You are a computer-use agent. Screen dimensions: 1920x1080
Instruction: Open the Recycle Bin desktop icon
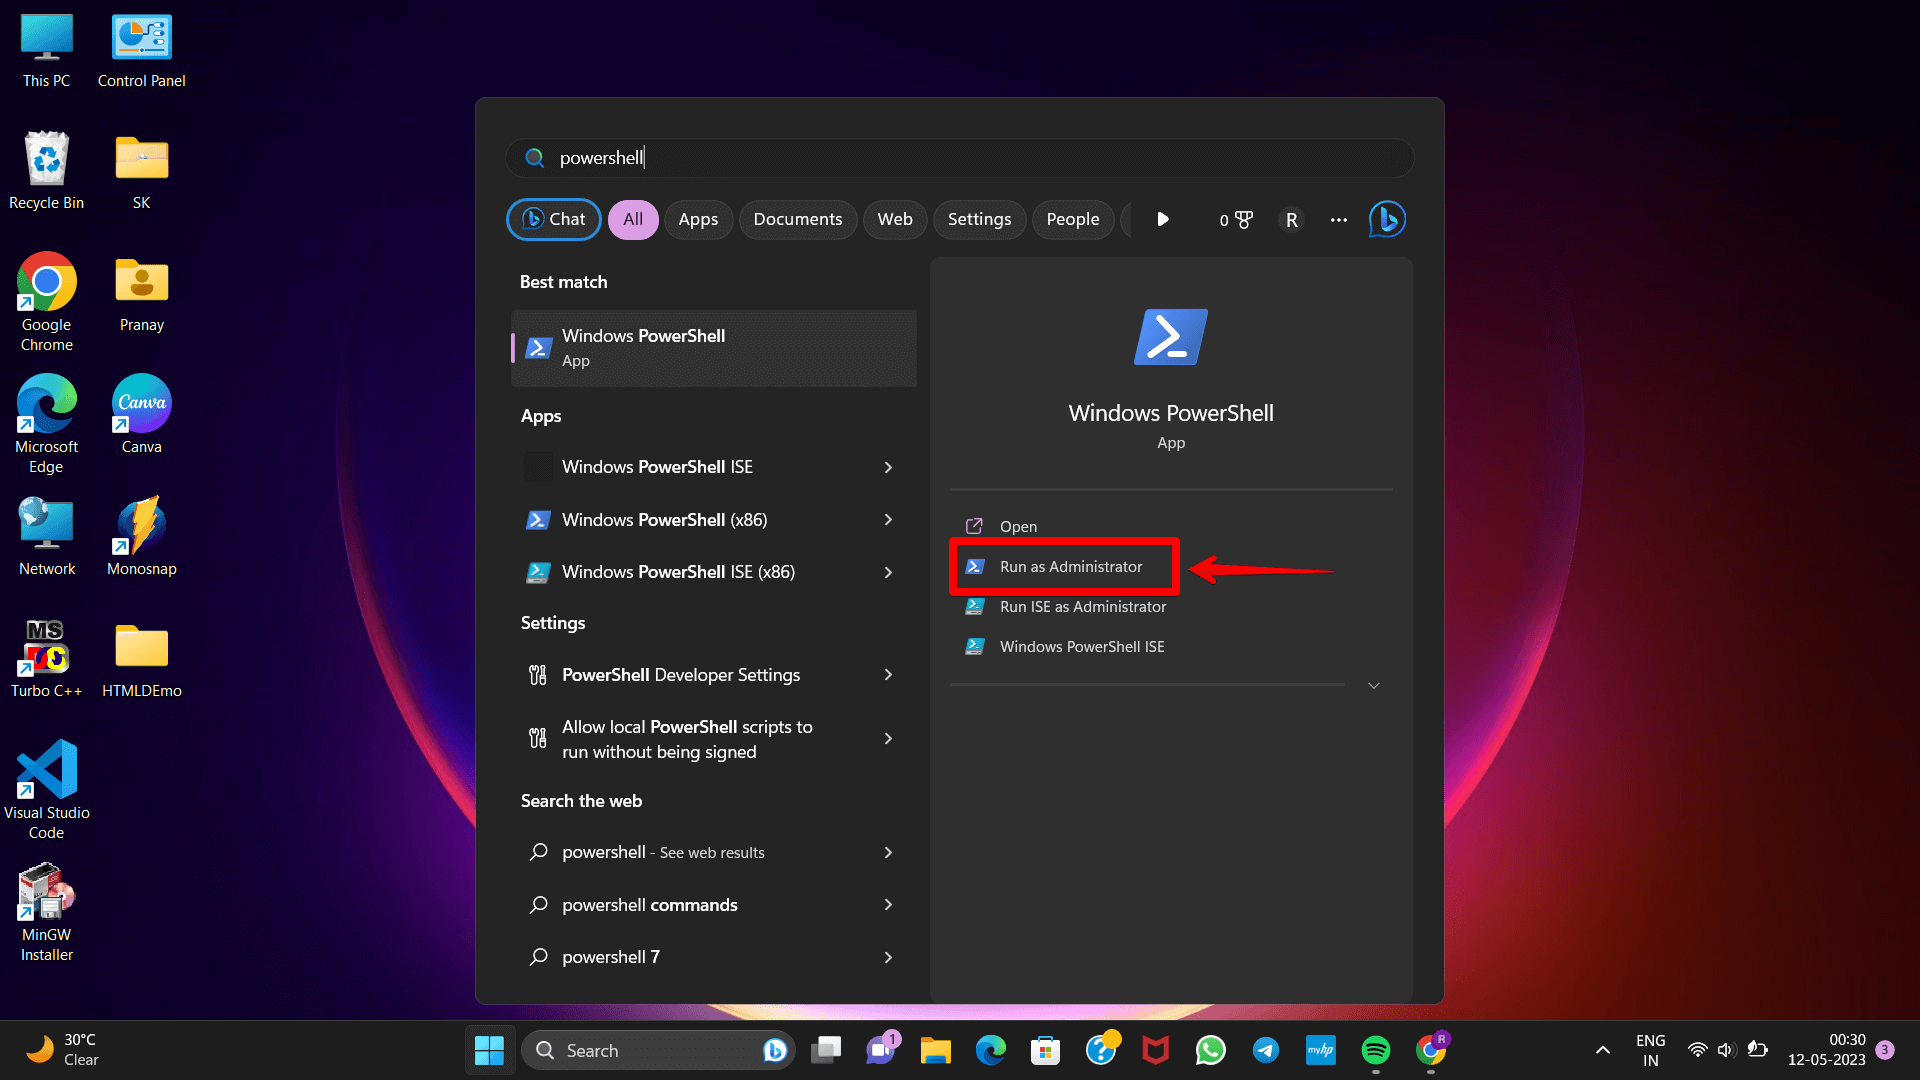pyautogui.click(x=46, y=172)
